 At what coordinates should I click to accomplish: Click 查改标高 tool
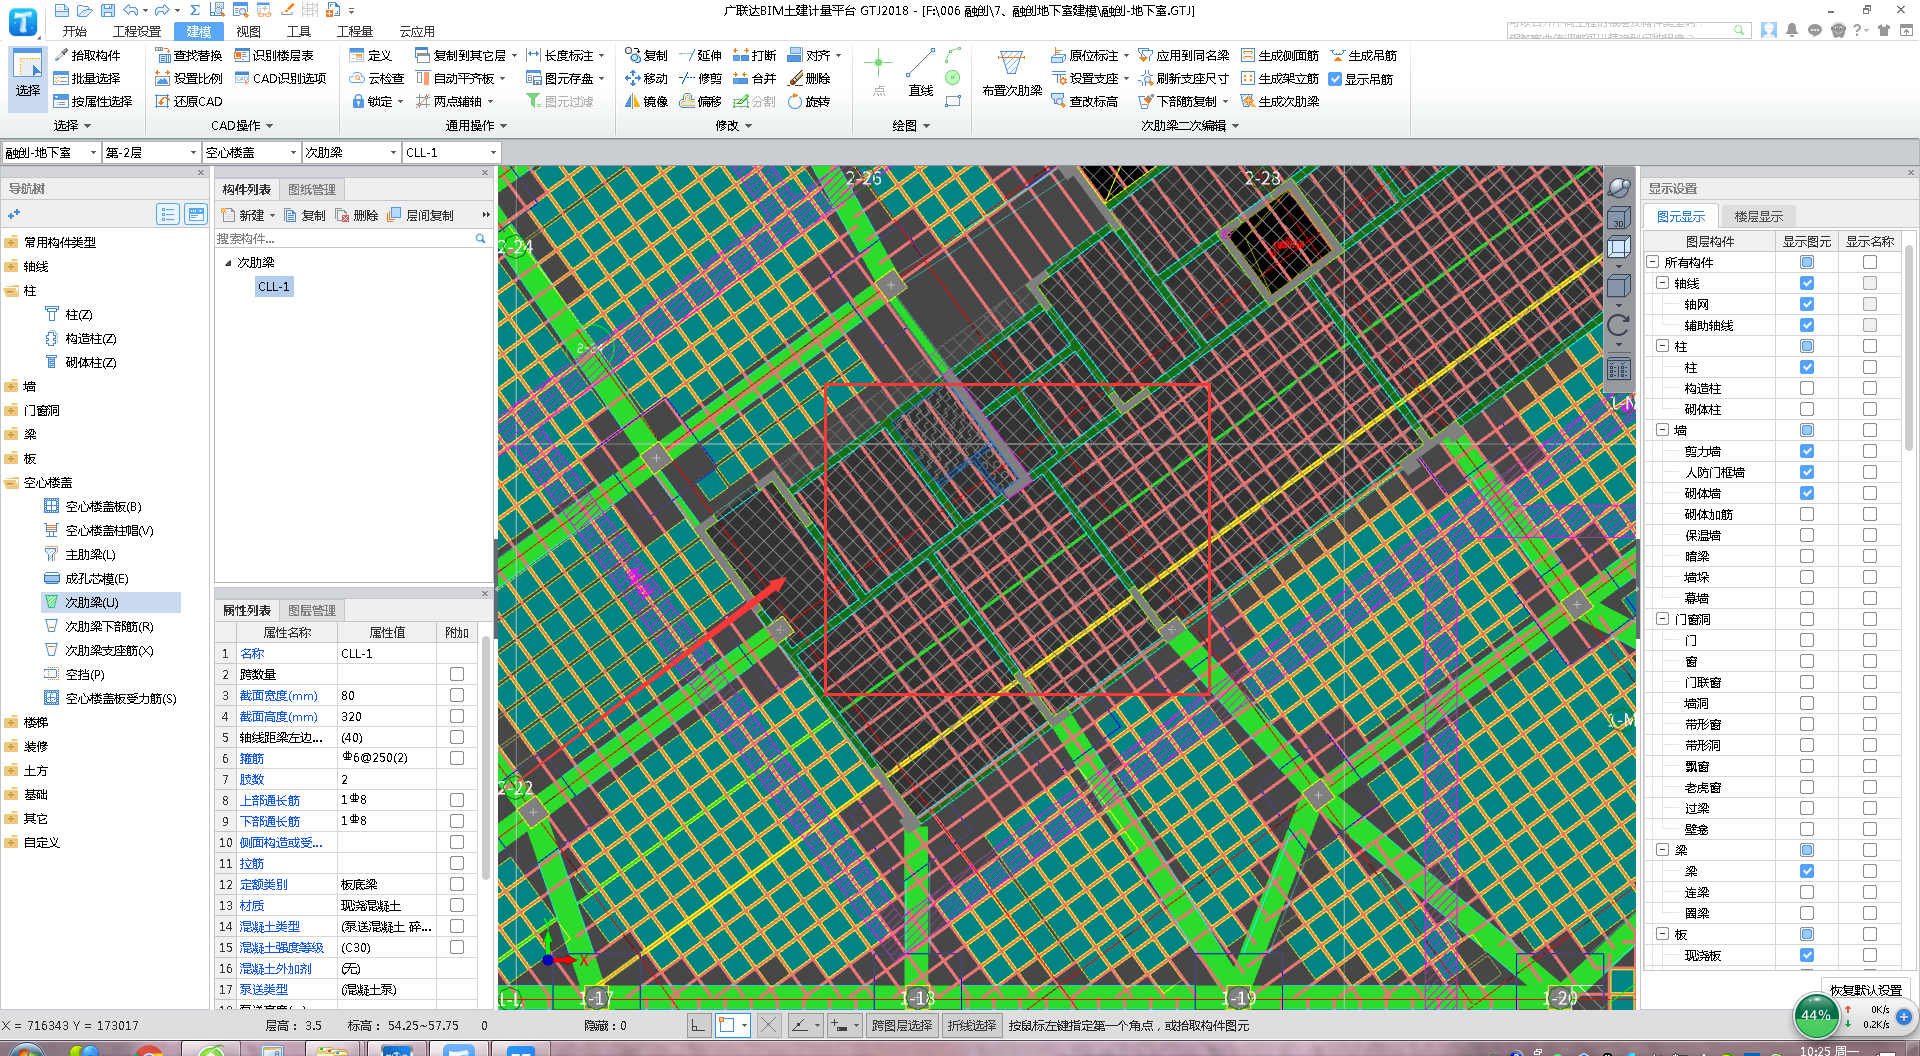coord(1084,101)
